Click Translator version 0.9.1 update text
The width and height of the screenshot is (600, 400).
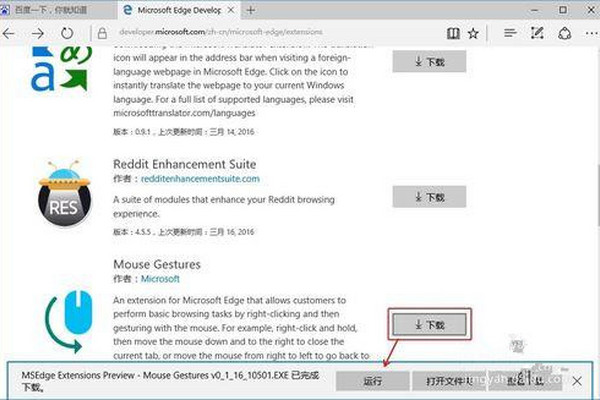click(x=184, y=132)
